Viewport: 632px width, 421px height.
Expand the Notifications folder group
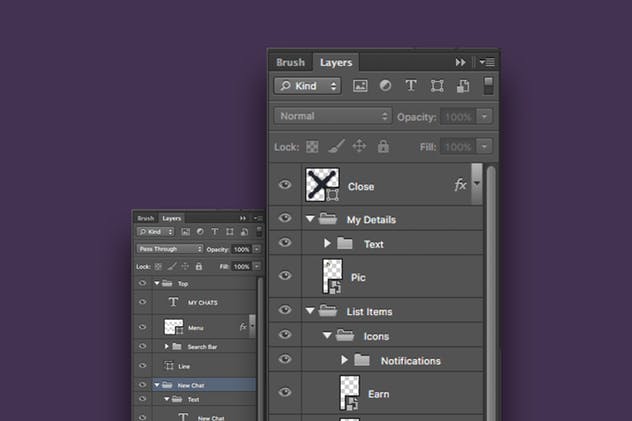pos(345,360)
